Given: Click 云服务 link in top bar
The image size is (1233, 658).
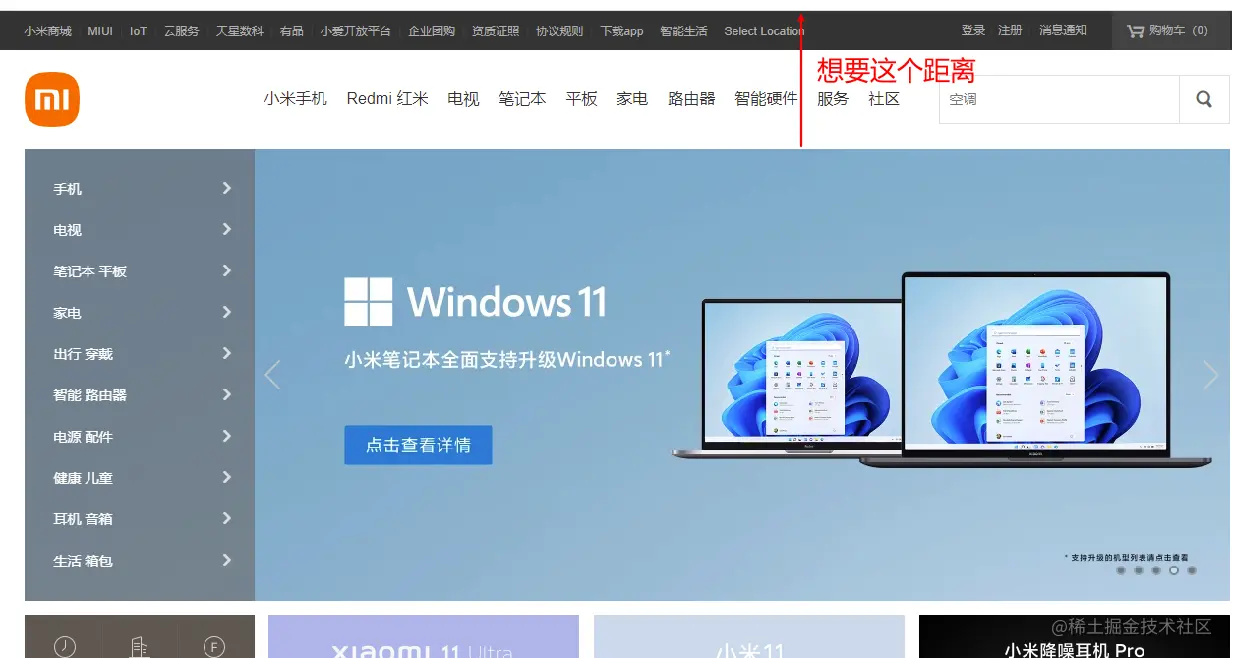Looking at the screenshot, I should click(181, 31).
